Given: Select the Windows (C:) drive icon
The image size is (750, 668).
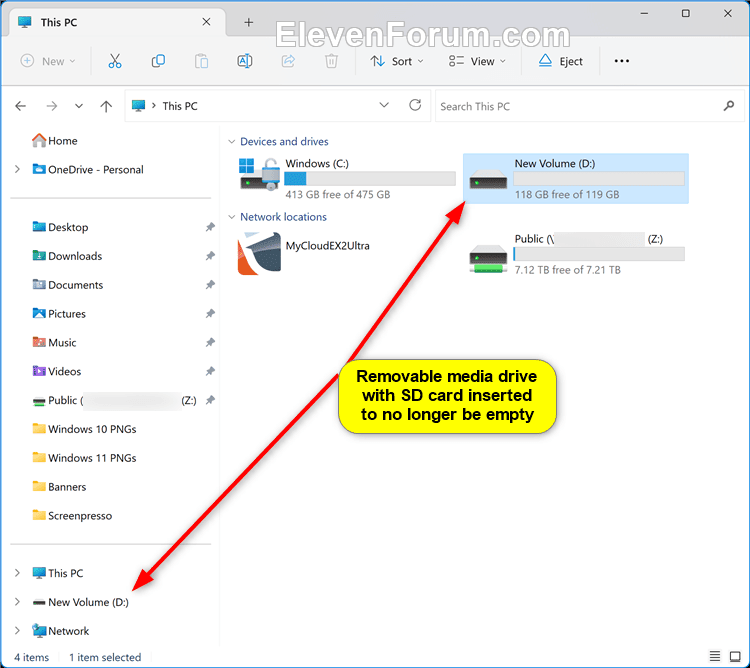Looking at the screenshot, I should coord(259,175).
